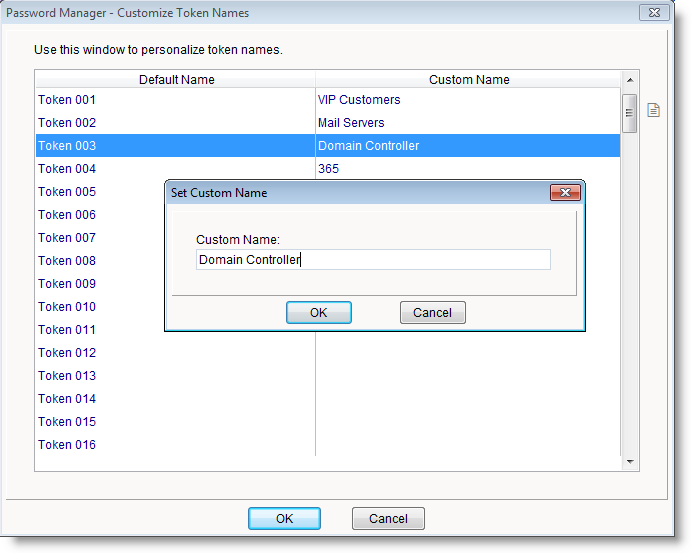Select the Mail Servers custom name
The image size is (691, 553).
tap(351, 123)
